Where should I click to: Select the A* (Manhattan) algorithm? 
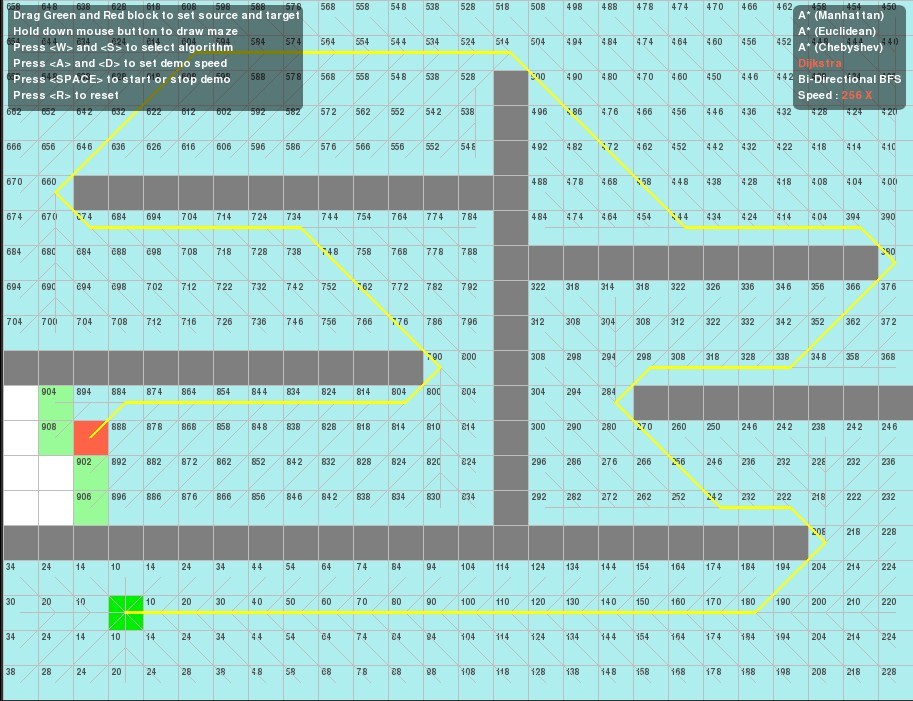click(x=841, y=16)
